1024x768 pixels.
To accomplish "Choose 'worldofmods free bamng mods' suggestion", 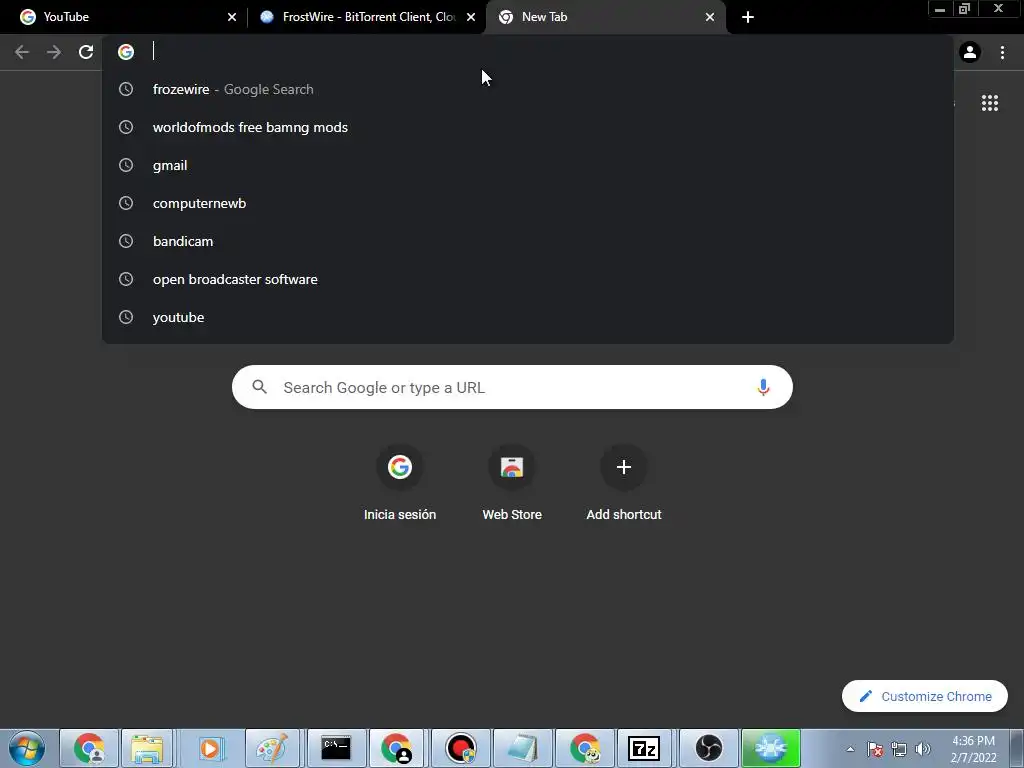I will pos(528,127).
